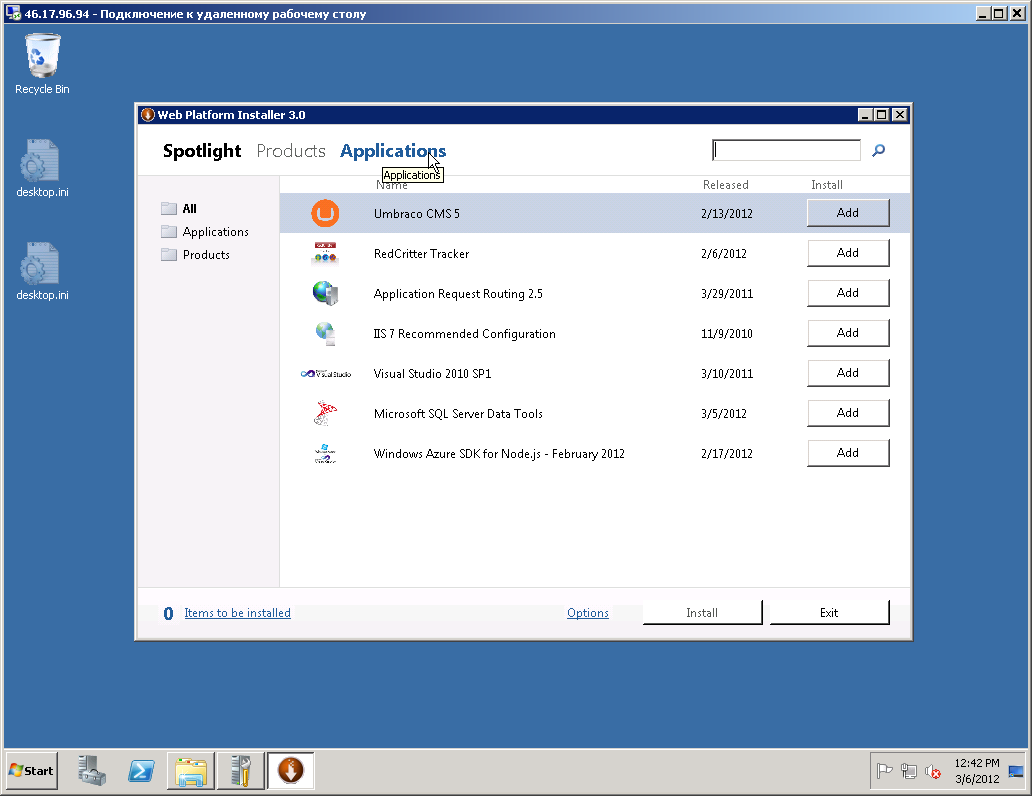Select the Applications folder in sidebar
Image resolution: width=1032 pixels, height=796 pixels.
205,232
